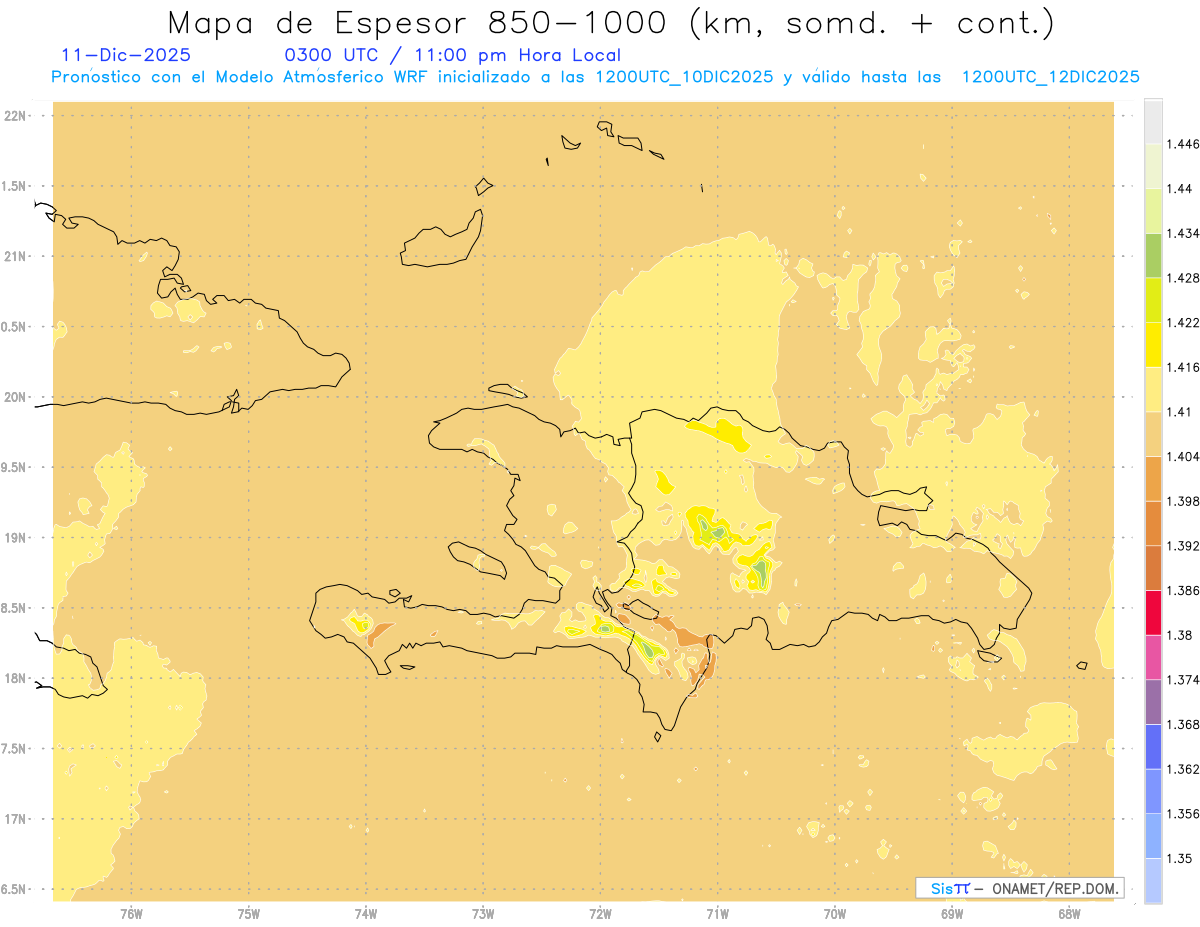Click the longitude label "75W"
This screenshot has height=927, width=1200.
pyautogui.click(x=249, y=913)
